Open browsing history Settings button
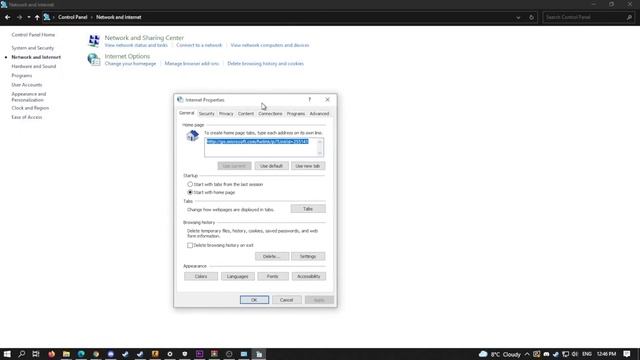Viewport: 640px width, 360px height. point(308,256)
